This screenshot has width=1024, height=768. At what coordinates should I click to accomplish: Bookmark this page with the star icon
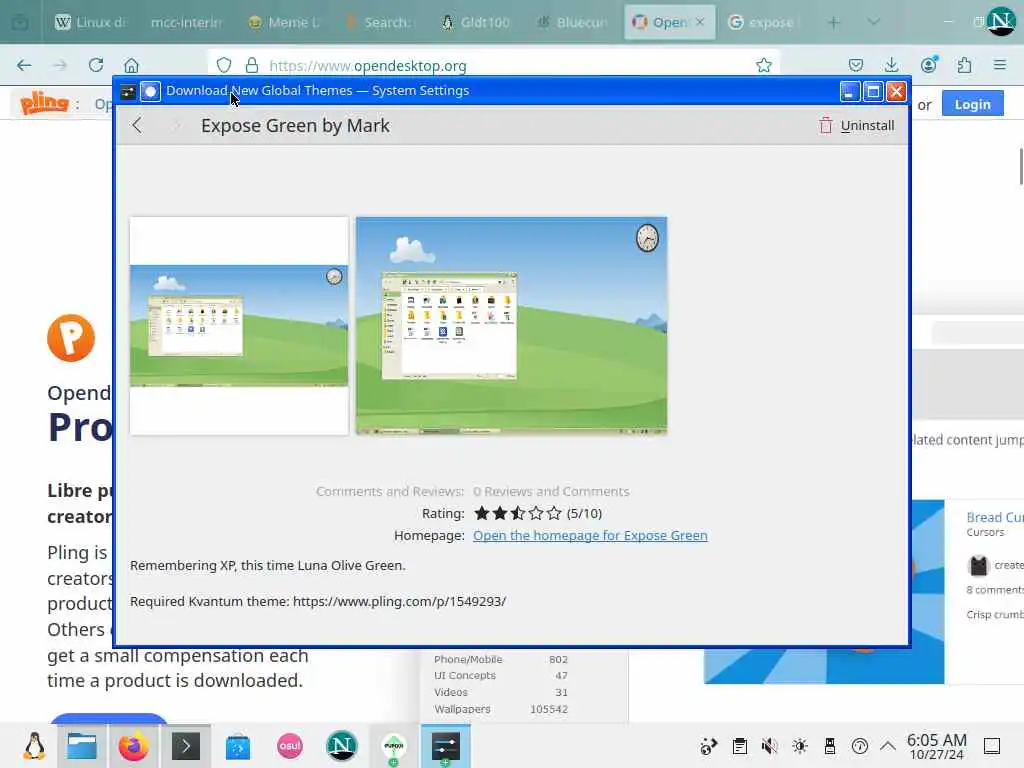[x=763, y=65]
